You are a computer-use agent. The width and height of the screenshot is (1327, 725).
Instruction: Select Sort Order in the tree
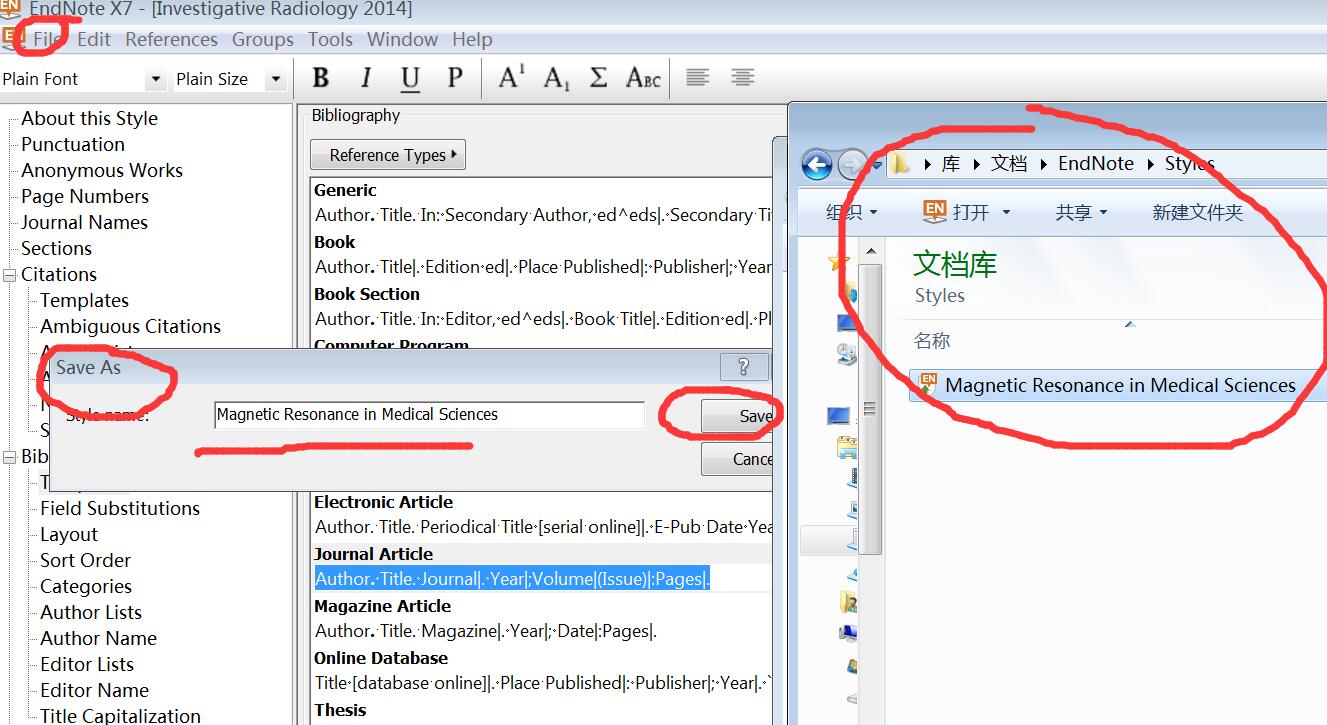point(85,560)
